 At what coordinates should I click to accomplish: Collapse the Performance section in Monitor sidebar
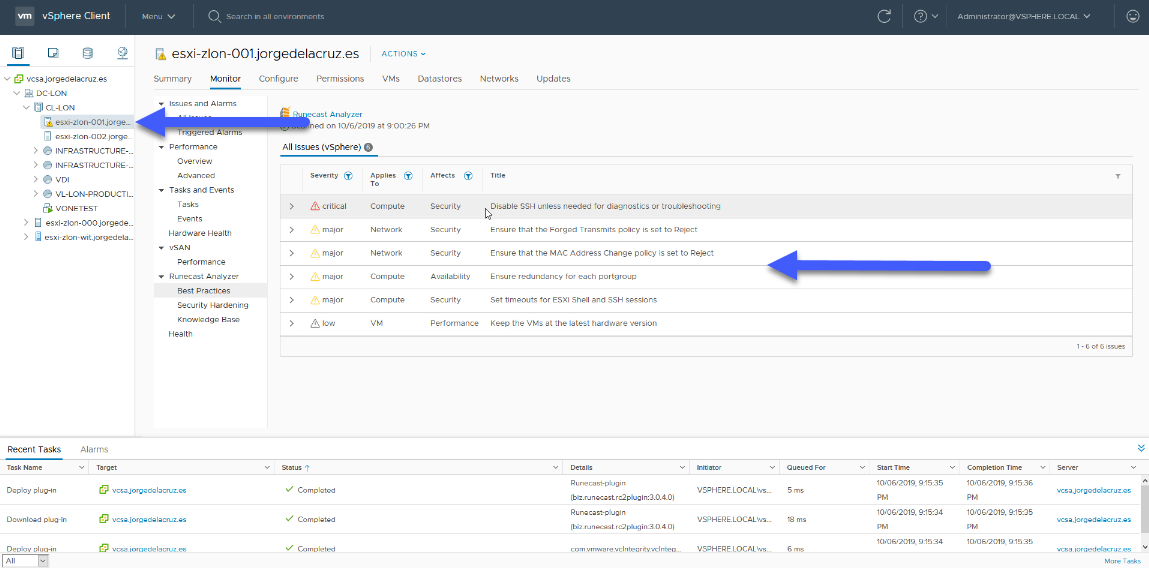[x=161, y=147]
